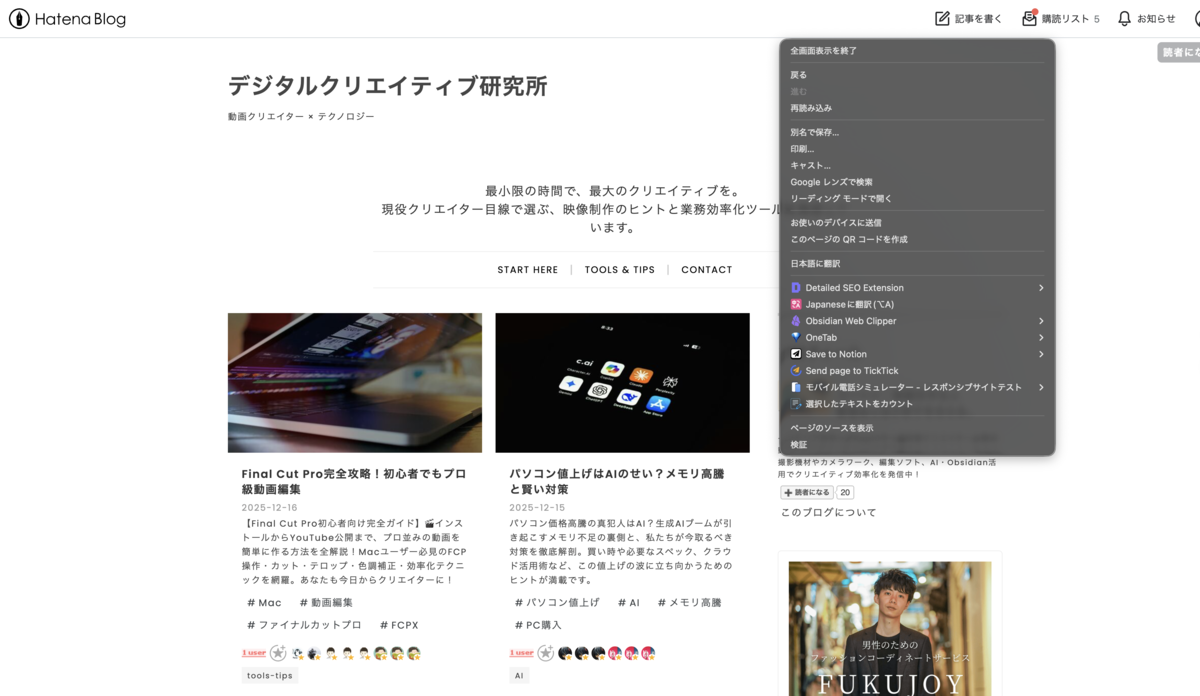Click the OneTab extension icon
Viewport: 1200px width, 696px height.
pos(795,337)
